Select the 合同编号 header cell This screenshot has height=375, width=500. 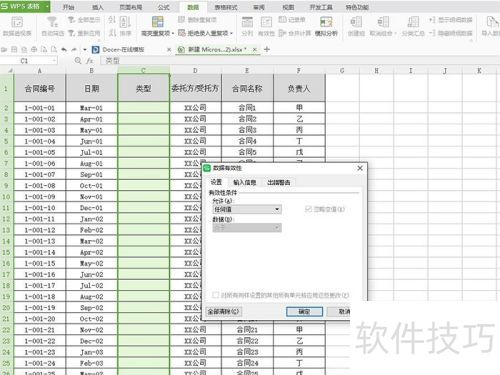40,88
